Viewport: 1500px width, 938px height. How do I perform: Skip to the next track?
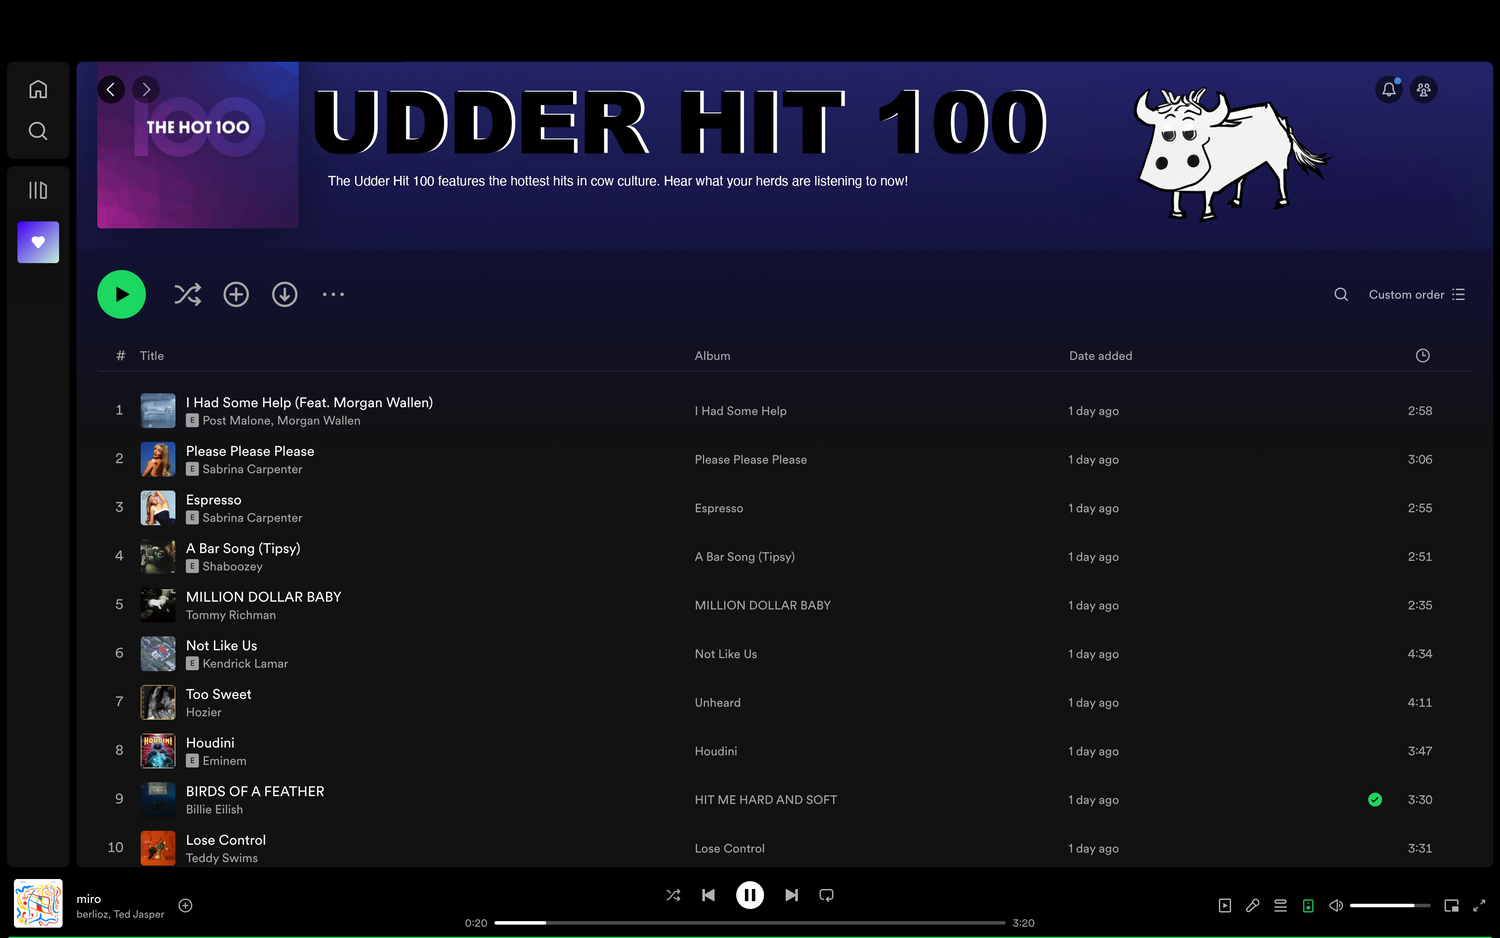click(x=791, y=895)
